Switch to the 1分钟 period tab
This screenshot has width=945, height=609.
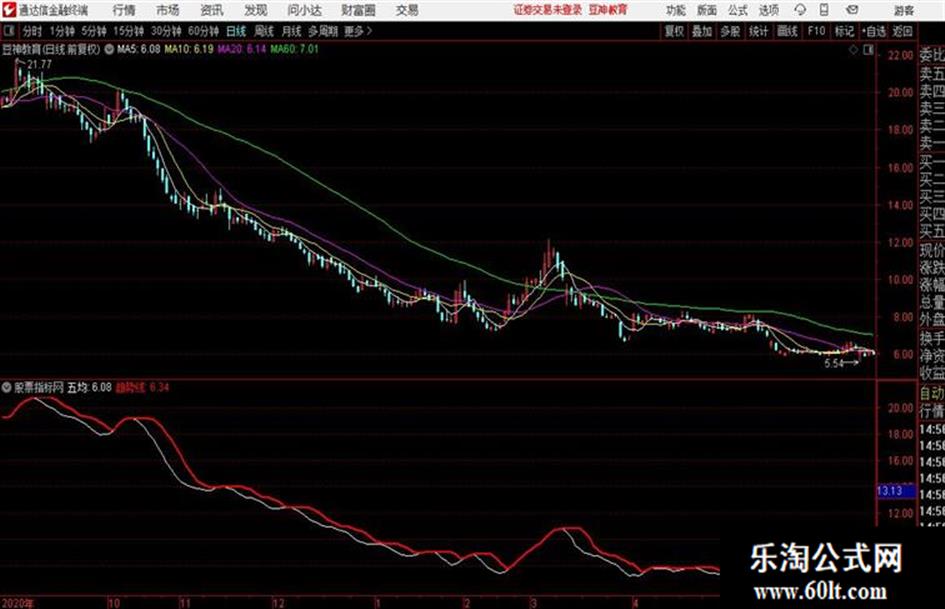[x=62, y=31]
